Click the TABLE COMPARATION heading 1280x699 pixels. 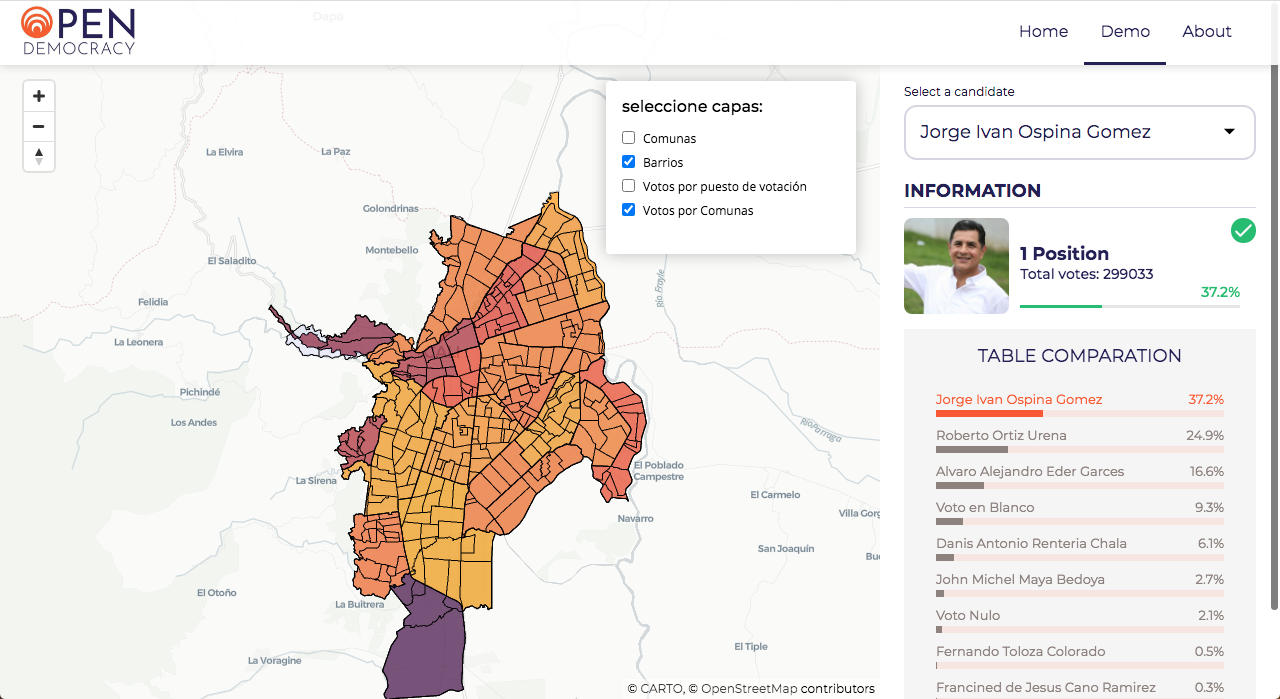pyautogui.click(x=1079, y=356)
